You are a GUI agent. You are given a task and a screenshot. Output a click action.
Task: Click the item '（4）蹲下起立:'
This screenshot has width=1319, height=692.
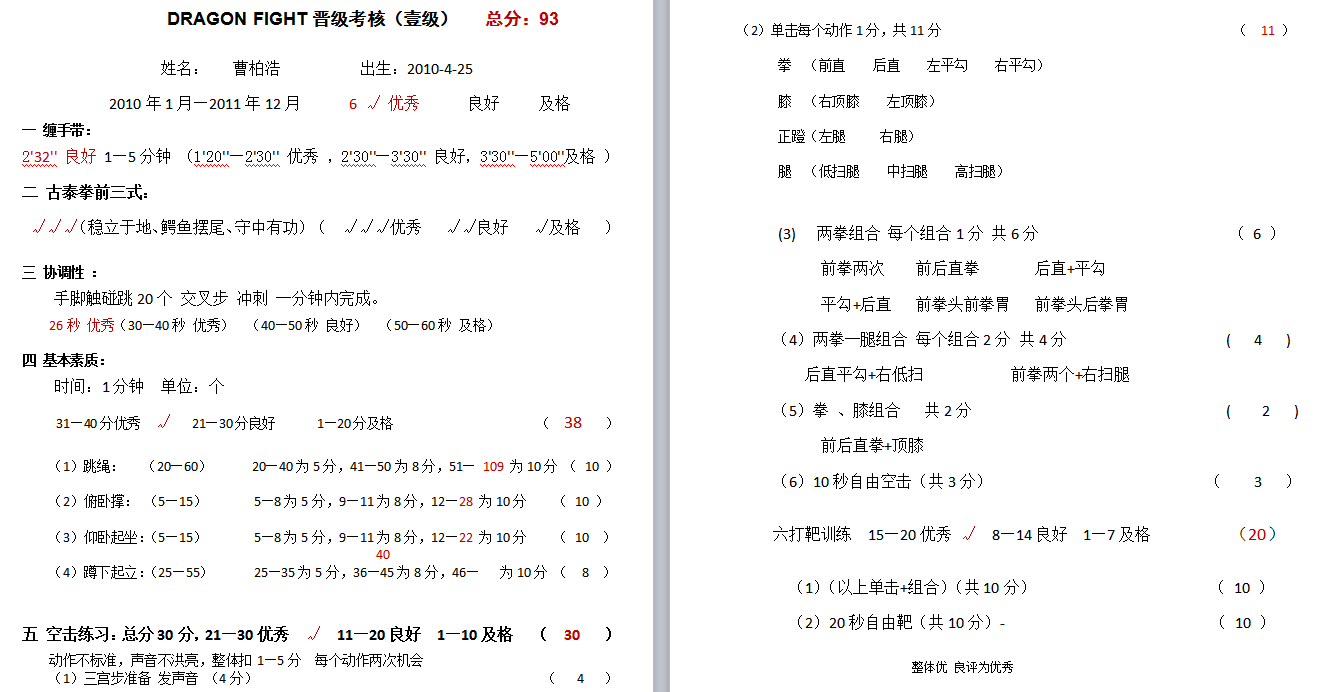click(98, 572)
